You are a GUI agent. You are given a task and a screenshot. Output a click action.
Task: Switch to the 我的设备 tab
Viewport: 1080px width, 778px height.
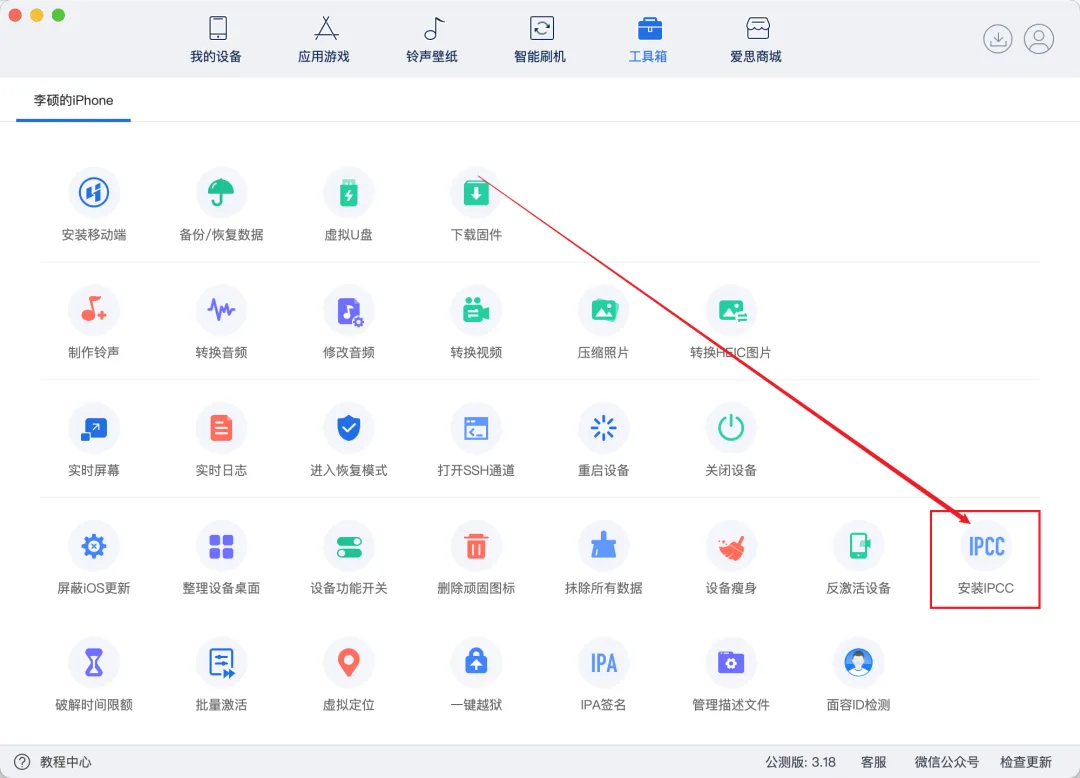tap(216, 40)
